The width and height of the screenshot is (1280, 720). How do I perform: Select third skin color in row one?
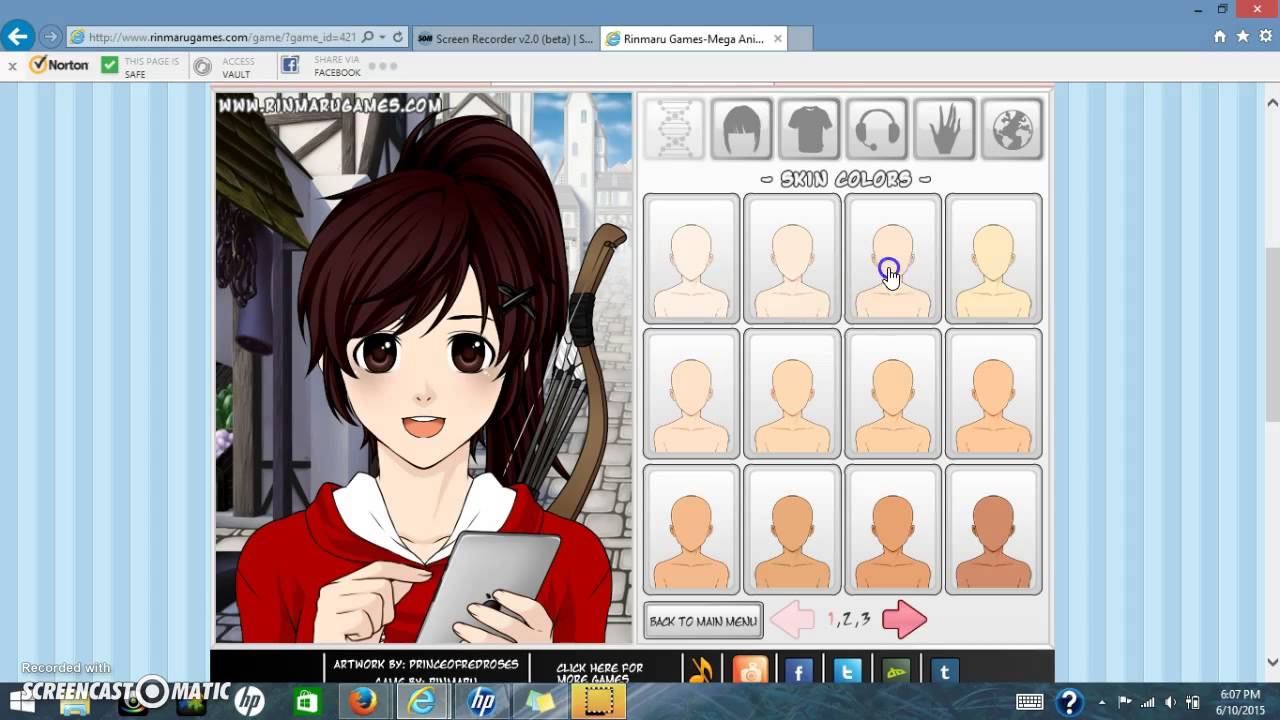click(893, 259)
